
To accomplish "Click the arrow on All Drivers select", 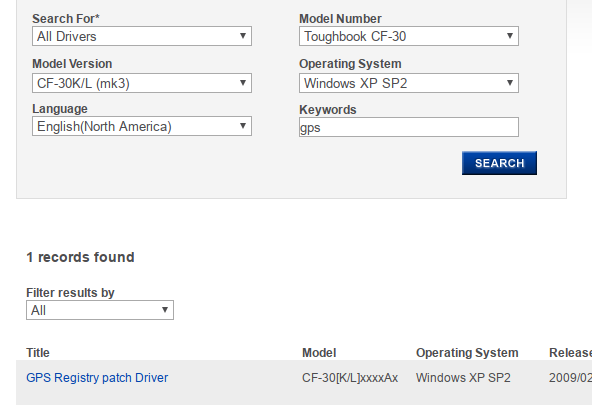I will click(243, 36).
